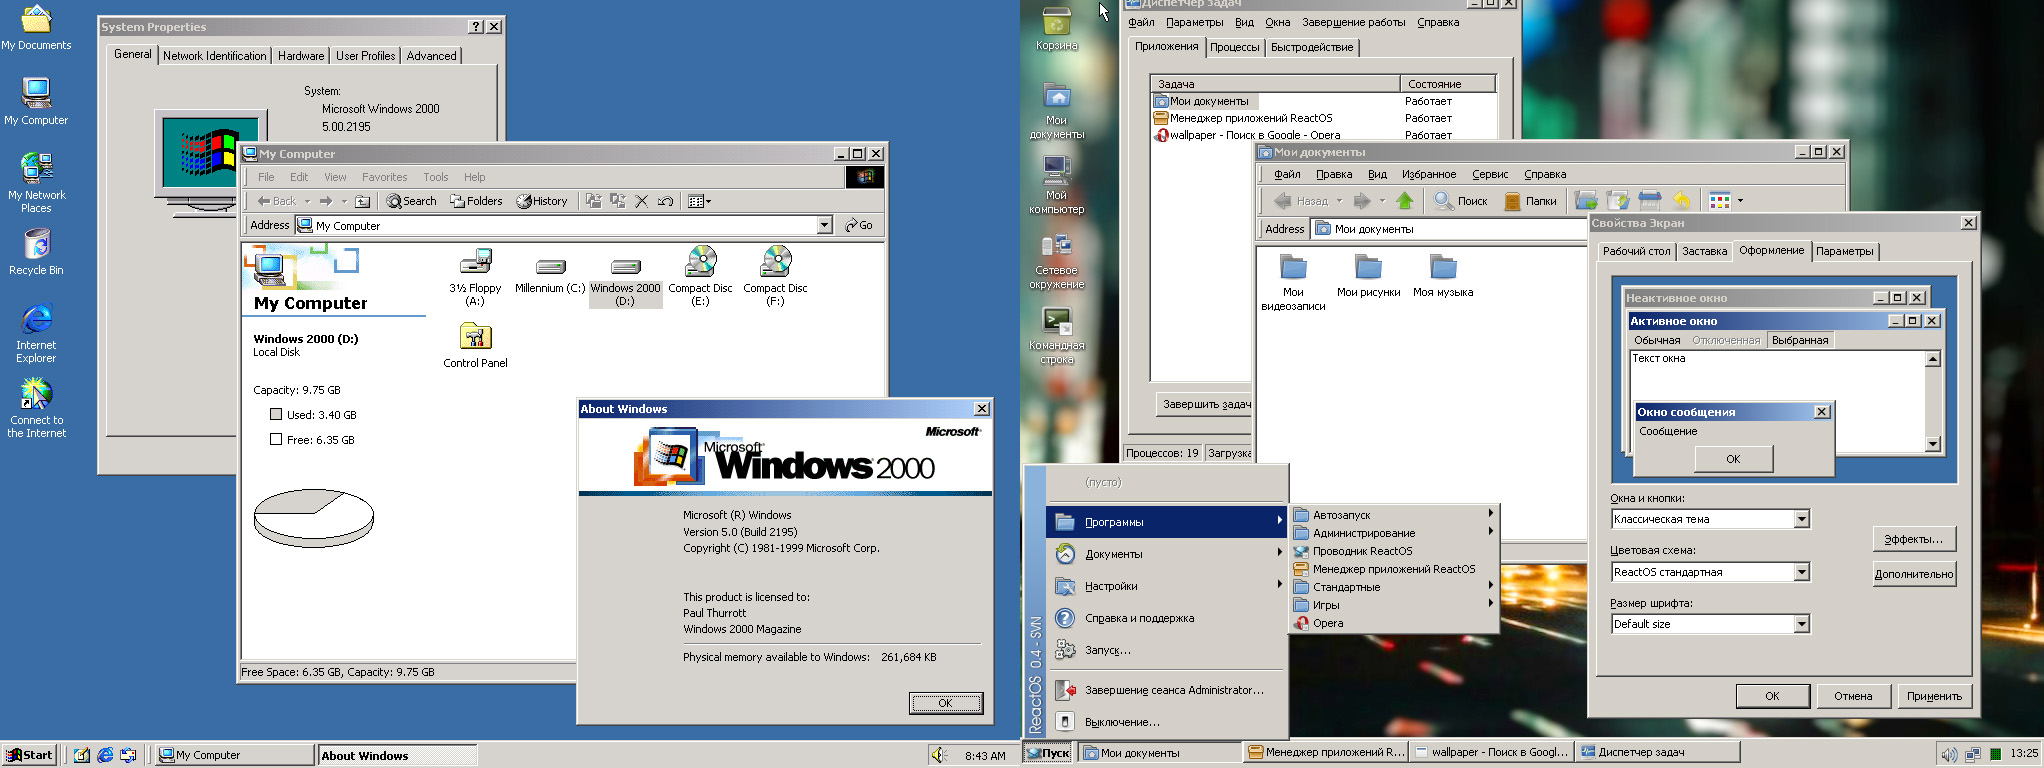Expand Окна и кнопки theme dropdown
2044x768 pixels.
(1801, 519)
